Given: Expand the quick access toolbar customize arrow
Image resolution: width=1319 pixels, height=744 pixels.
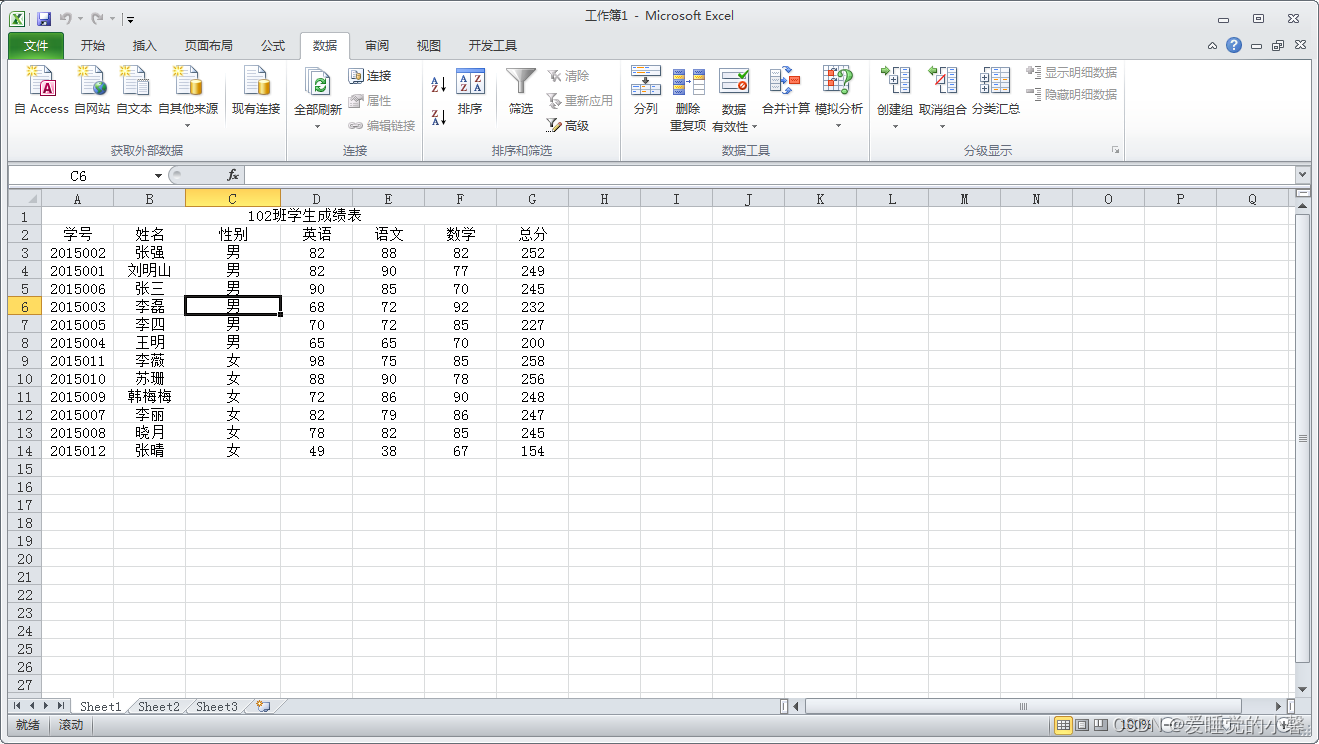Looking at the screenshot, I should click(x=131, y=19).
